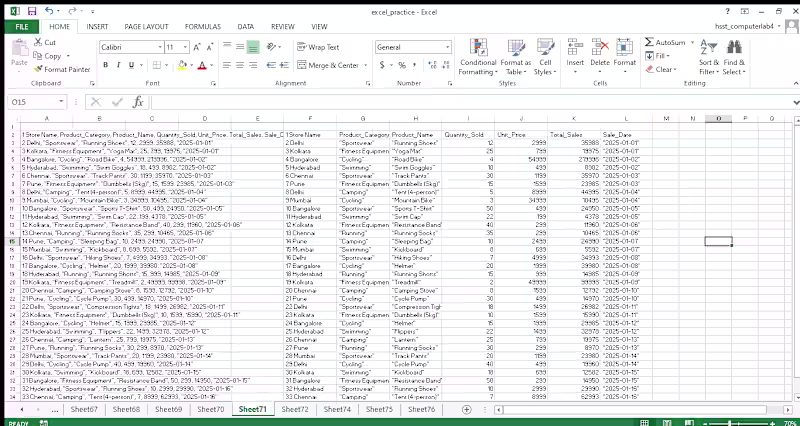Switch to the FORMULAS ribbon tab
This screenshot has width=800, height=426.
(203, 27)
